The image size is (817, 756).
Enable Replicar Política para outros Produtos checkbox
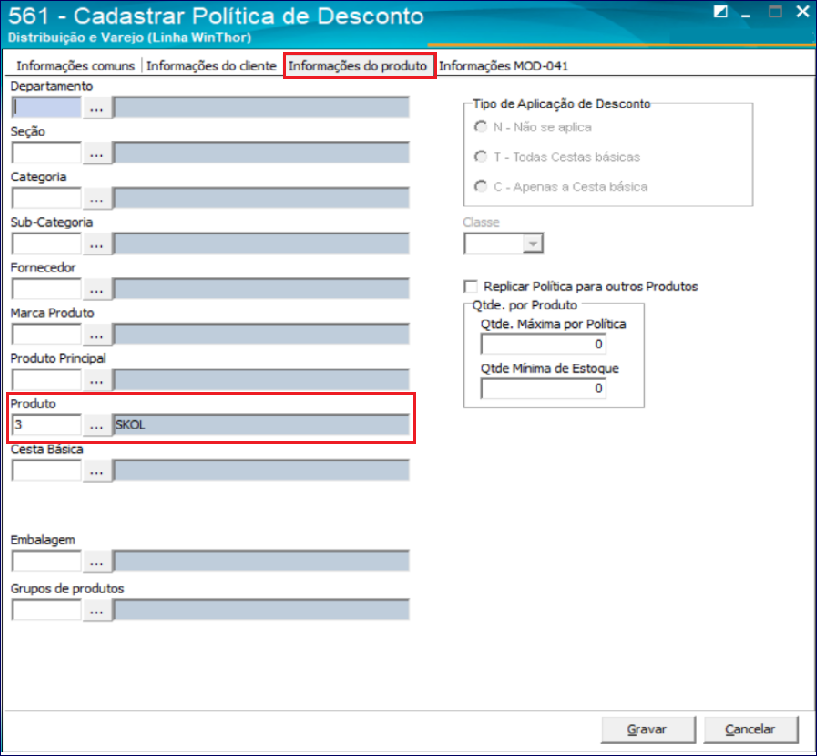470,287
